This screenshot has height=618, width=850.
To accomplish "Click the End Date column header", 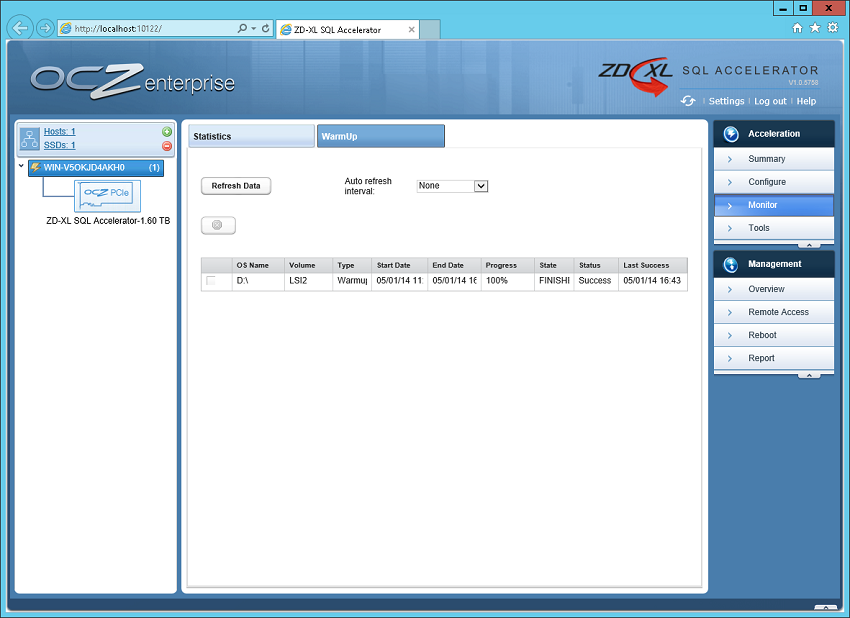I will (x=454, y=265).
